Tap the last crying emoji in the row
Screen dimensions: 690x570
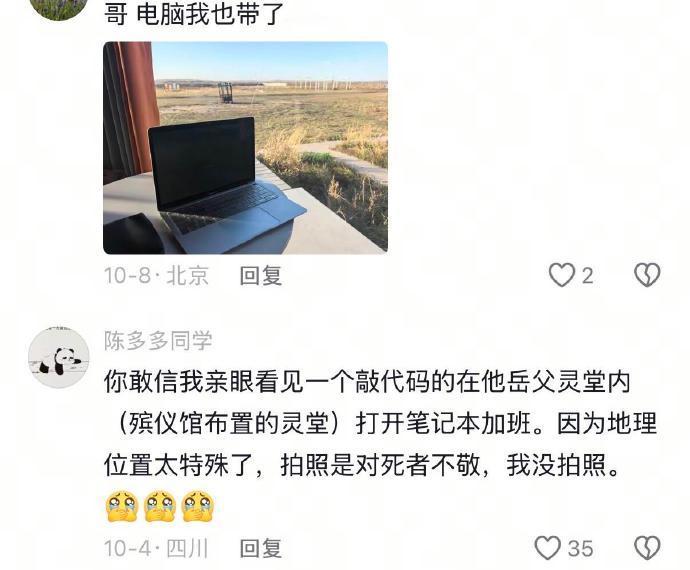tap(198, 507)
